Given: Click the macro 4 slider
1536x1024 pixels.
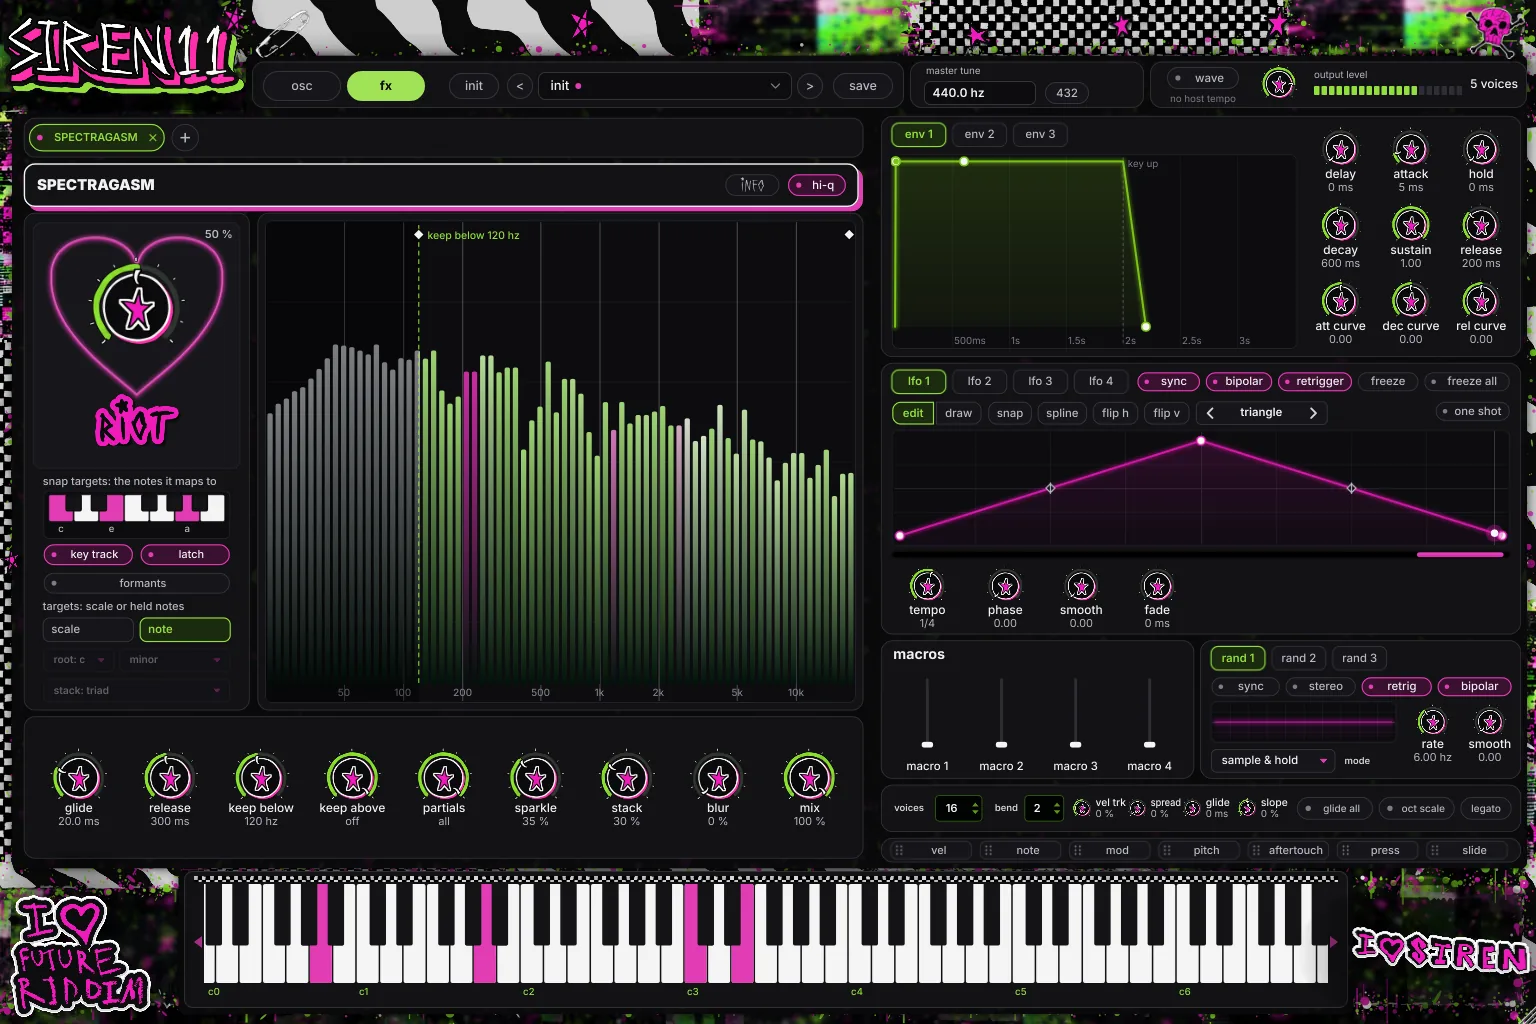Looking at the screenshot, I should click(1149, 713).
